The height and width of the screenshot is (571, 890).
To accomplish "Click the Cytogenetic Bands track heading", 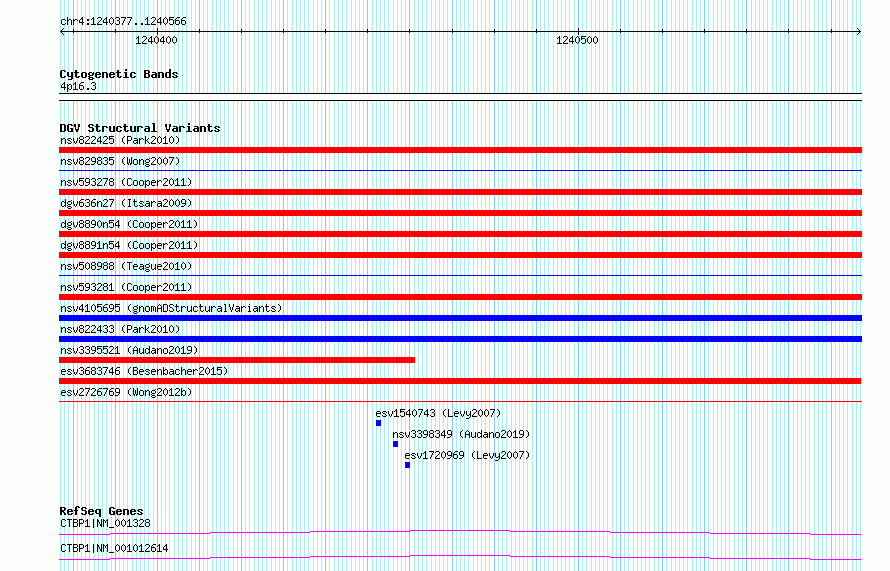I will pos(119,74).
